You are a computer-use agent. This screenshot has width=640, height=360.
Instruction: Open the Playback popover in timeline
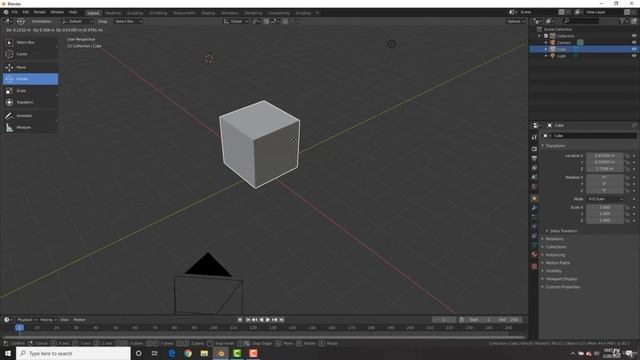[27, 320]
